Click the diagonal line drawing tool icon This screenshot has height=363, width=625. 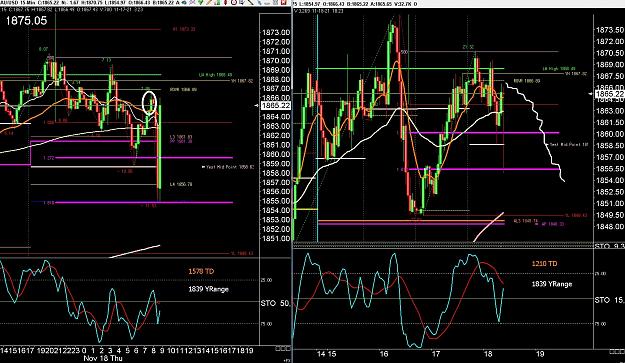(x=251, y=2)
